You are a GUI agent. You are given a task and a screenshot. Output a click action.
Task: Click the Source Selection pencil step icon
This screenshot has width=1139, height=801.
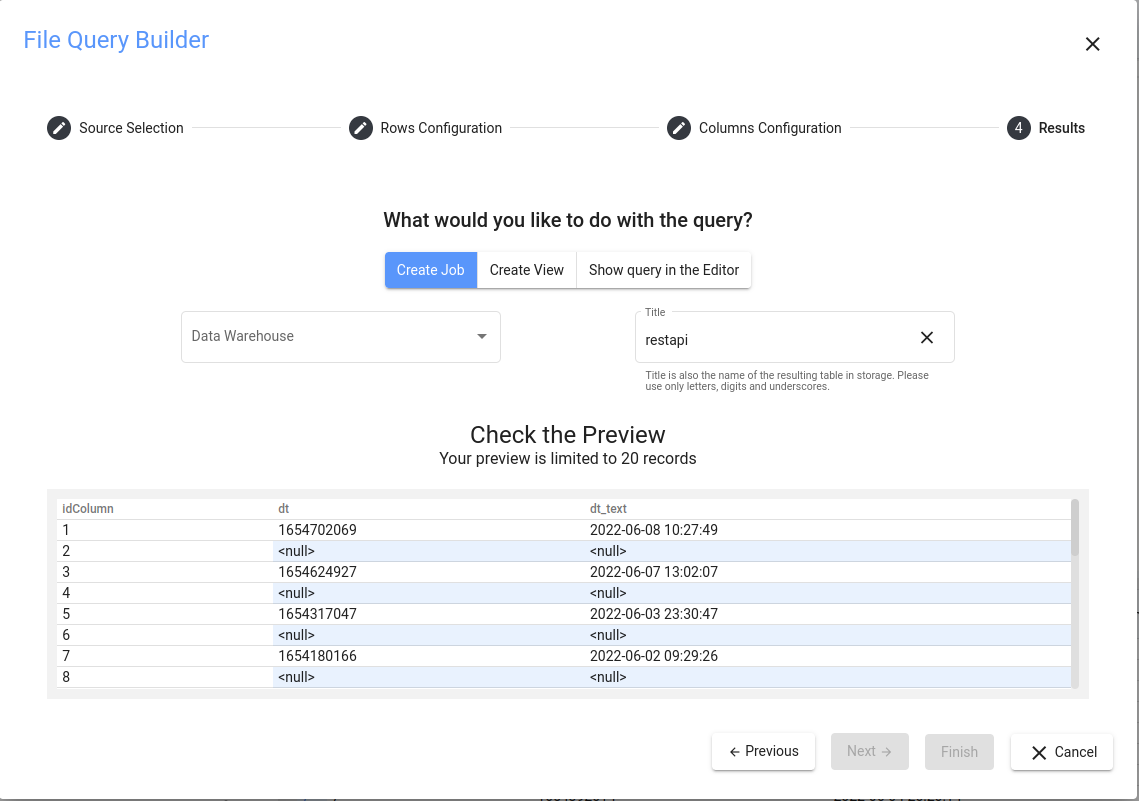[59, 128]
